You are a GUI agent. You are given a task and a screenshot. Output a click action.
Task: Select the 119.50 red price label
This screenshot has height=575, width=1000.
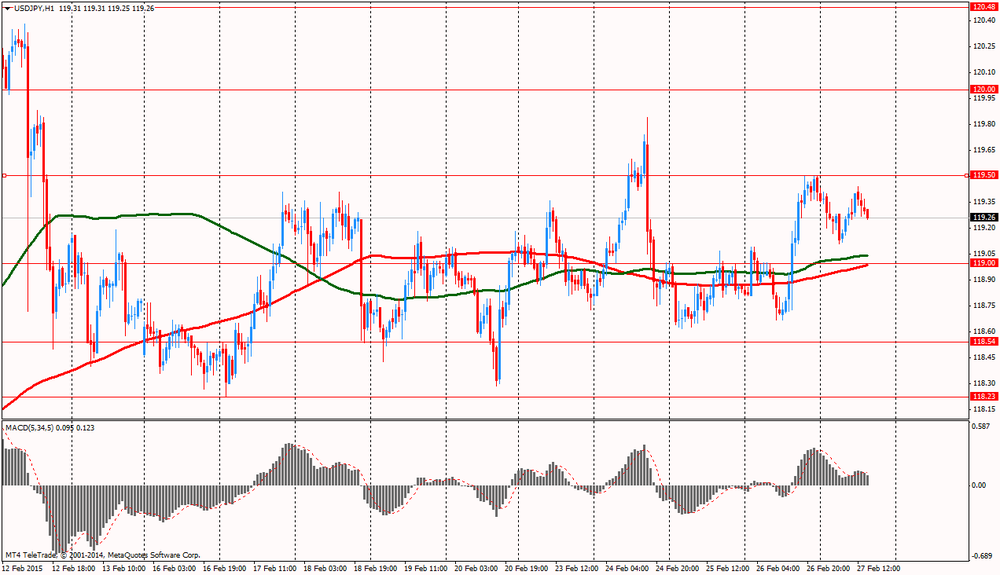[x=983, y=175]
